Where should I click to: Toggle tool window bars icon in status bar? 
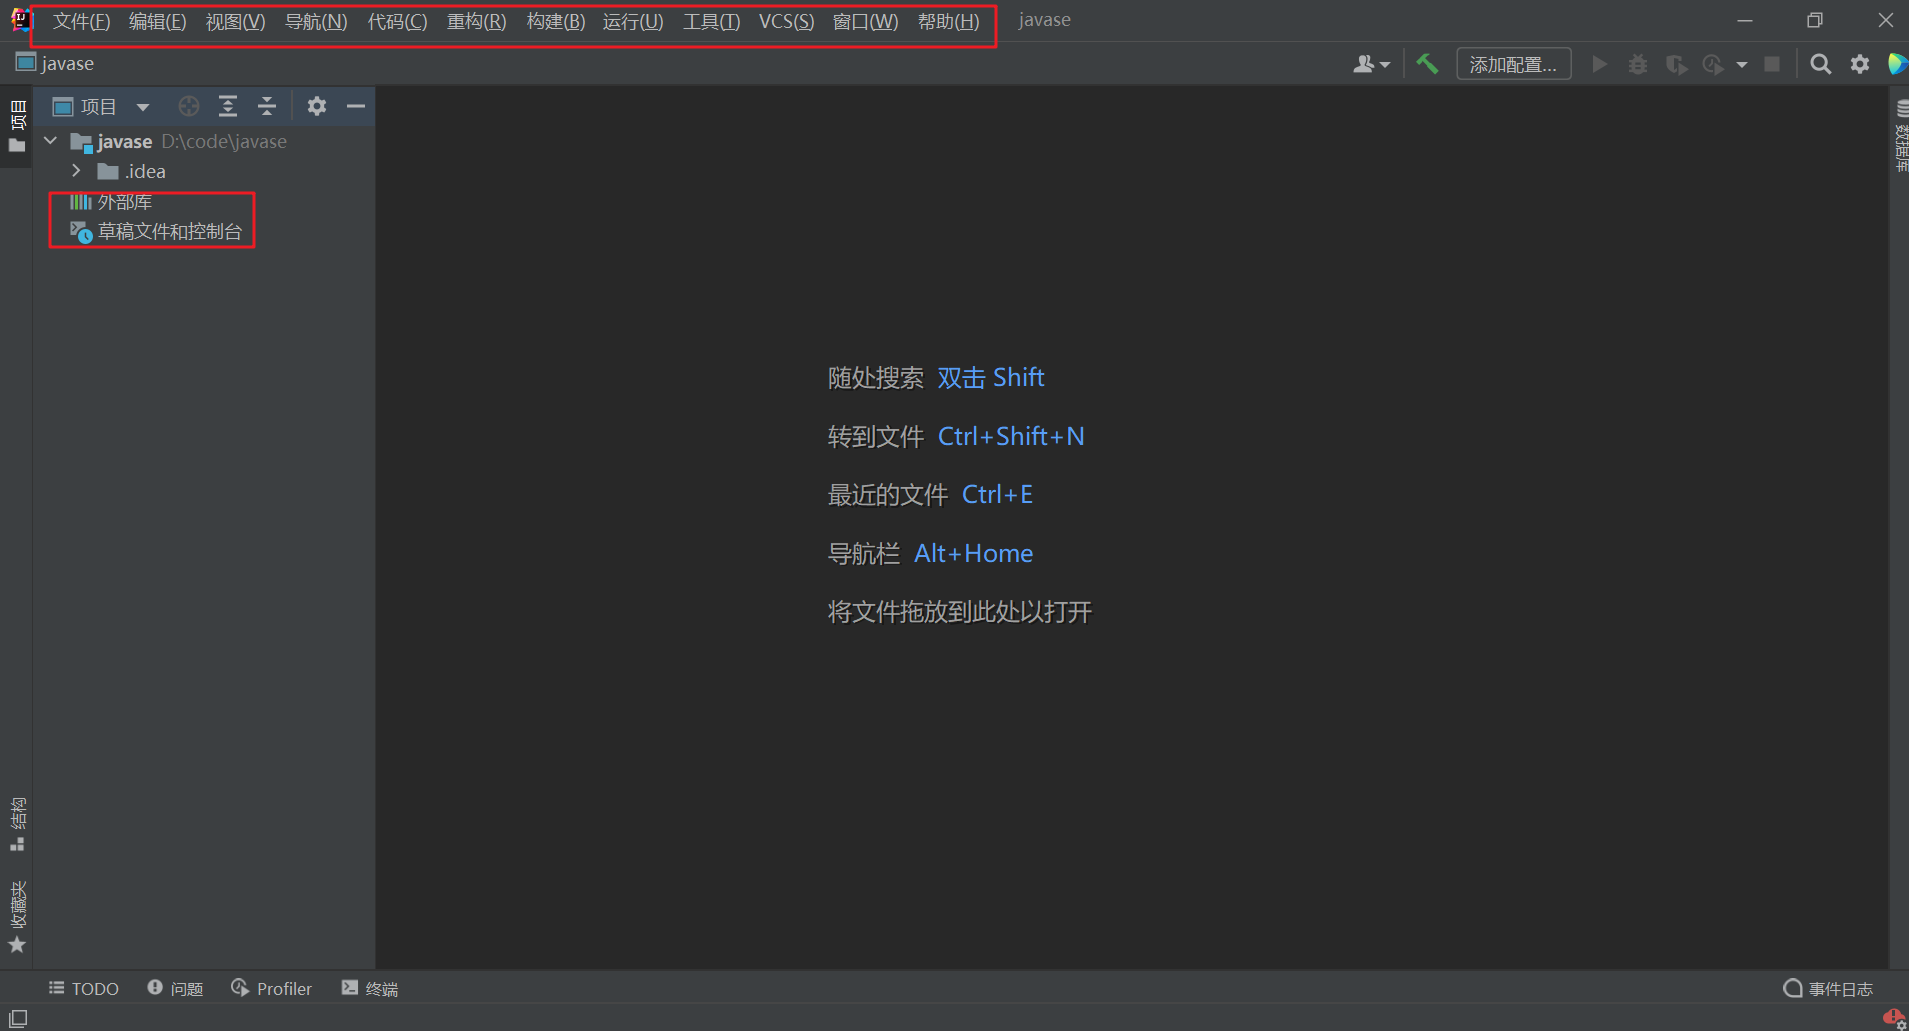18,1018
